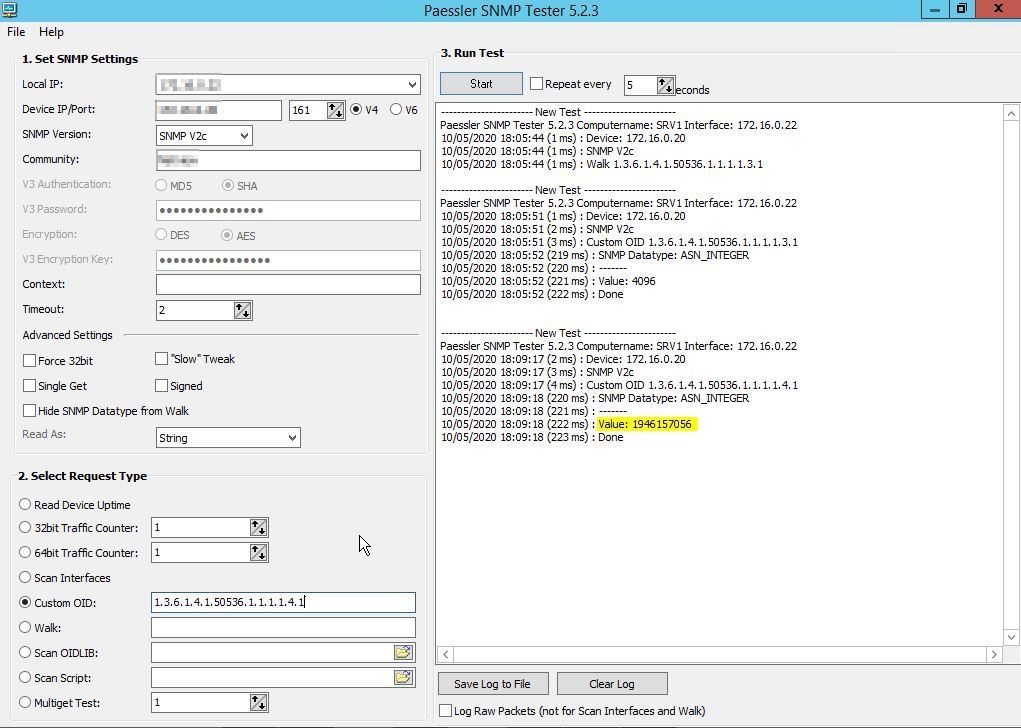Click the Community input field
Screen dimensions: 1021x728
point(288,160)
